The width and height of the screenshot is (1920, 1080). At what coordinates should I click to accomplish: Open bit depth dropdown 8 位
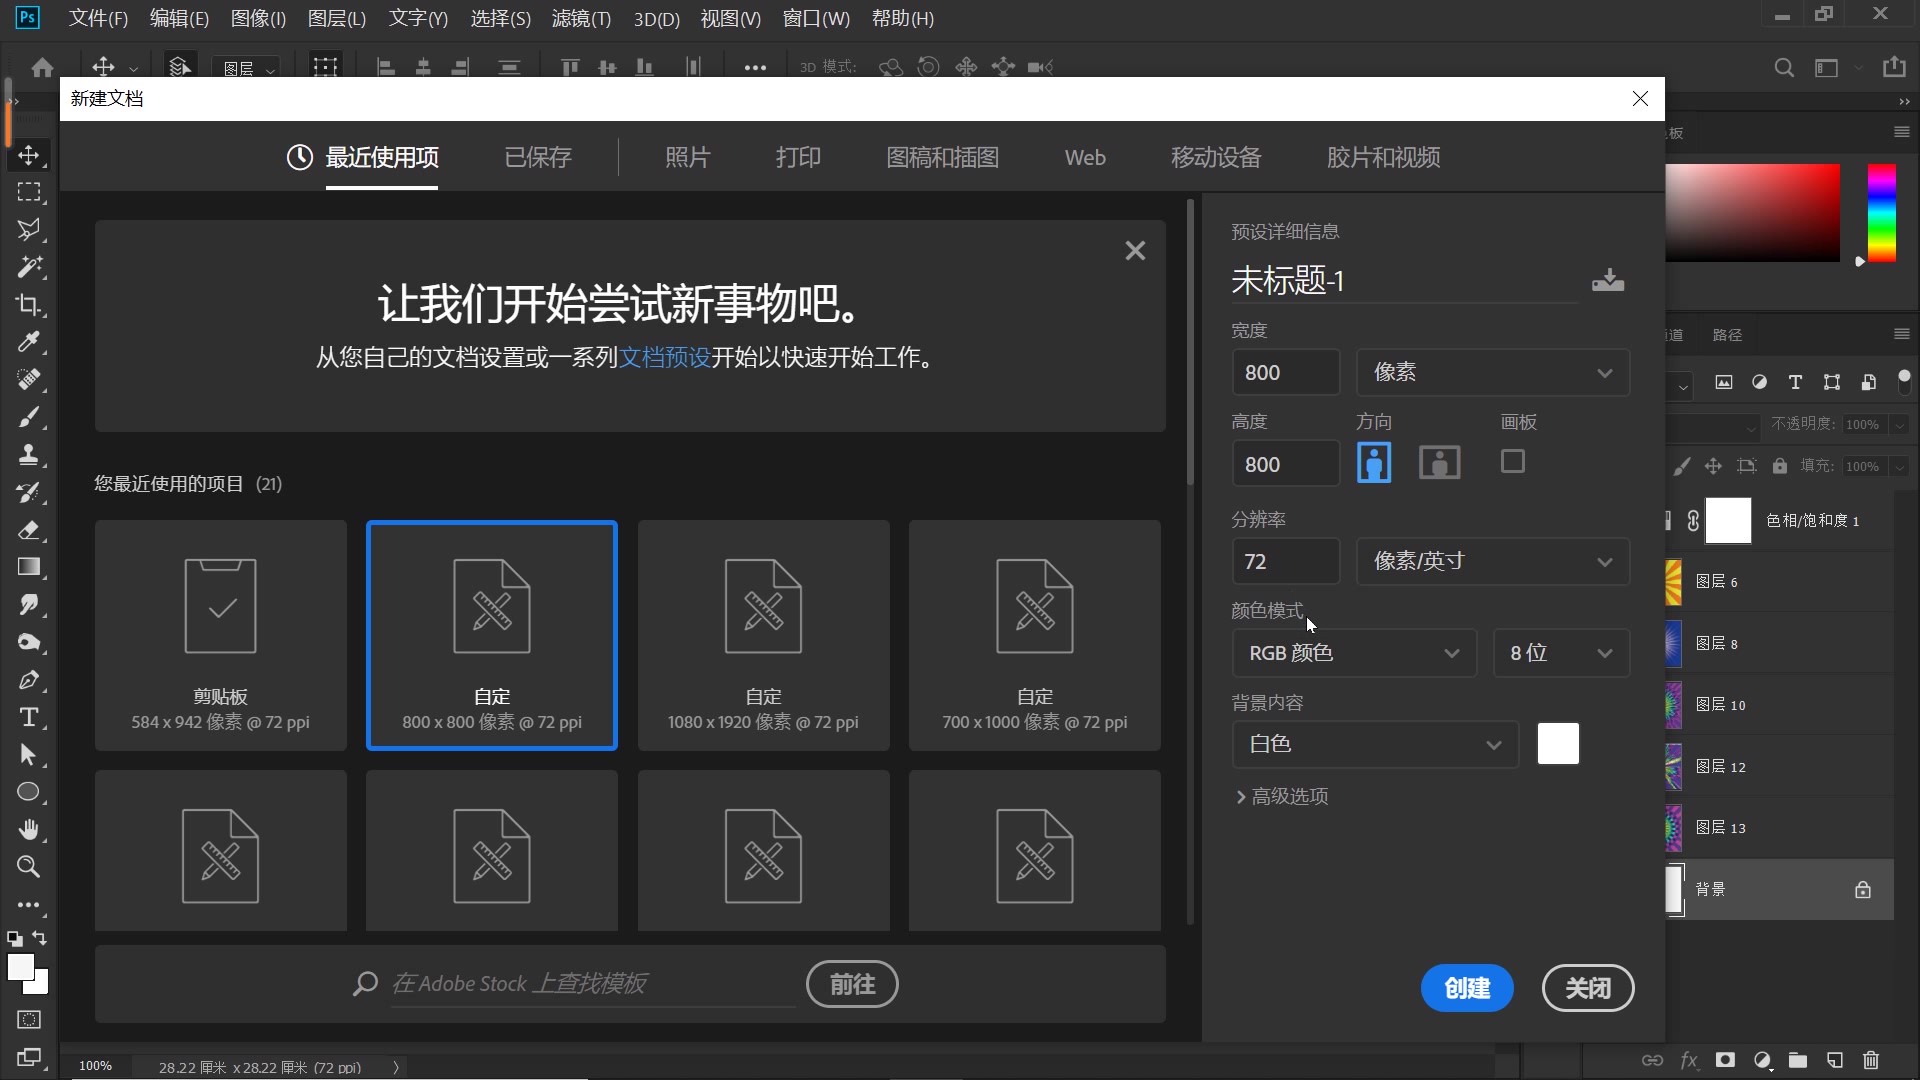click(1561, 653)
